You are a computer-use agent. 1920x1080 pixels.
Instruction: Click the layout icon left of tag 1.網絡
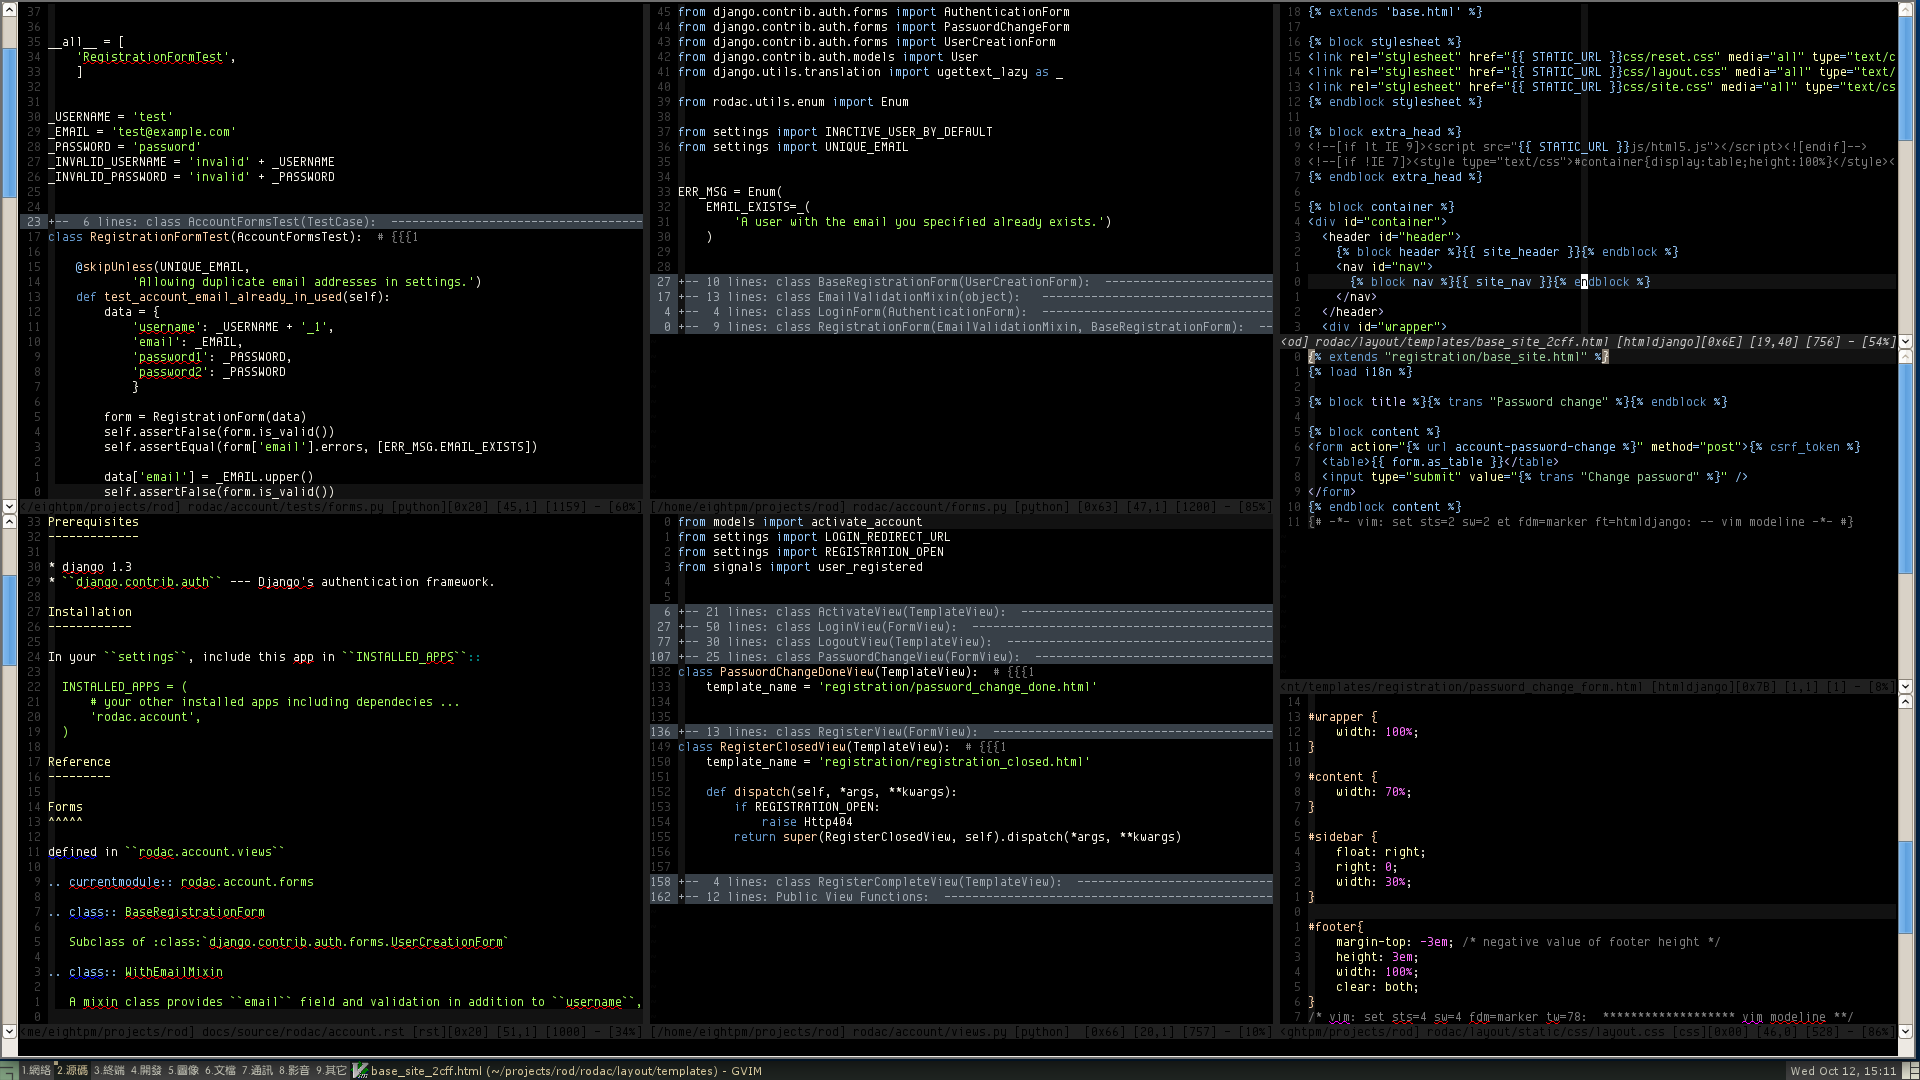[10, 1070]
